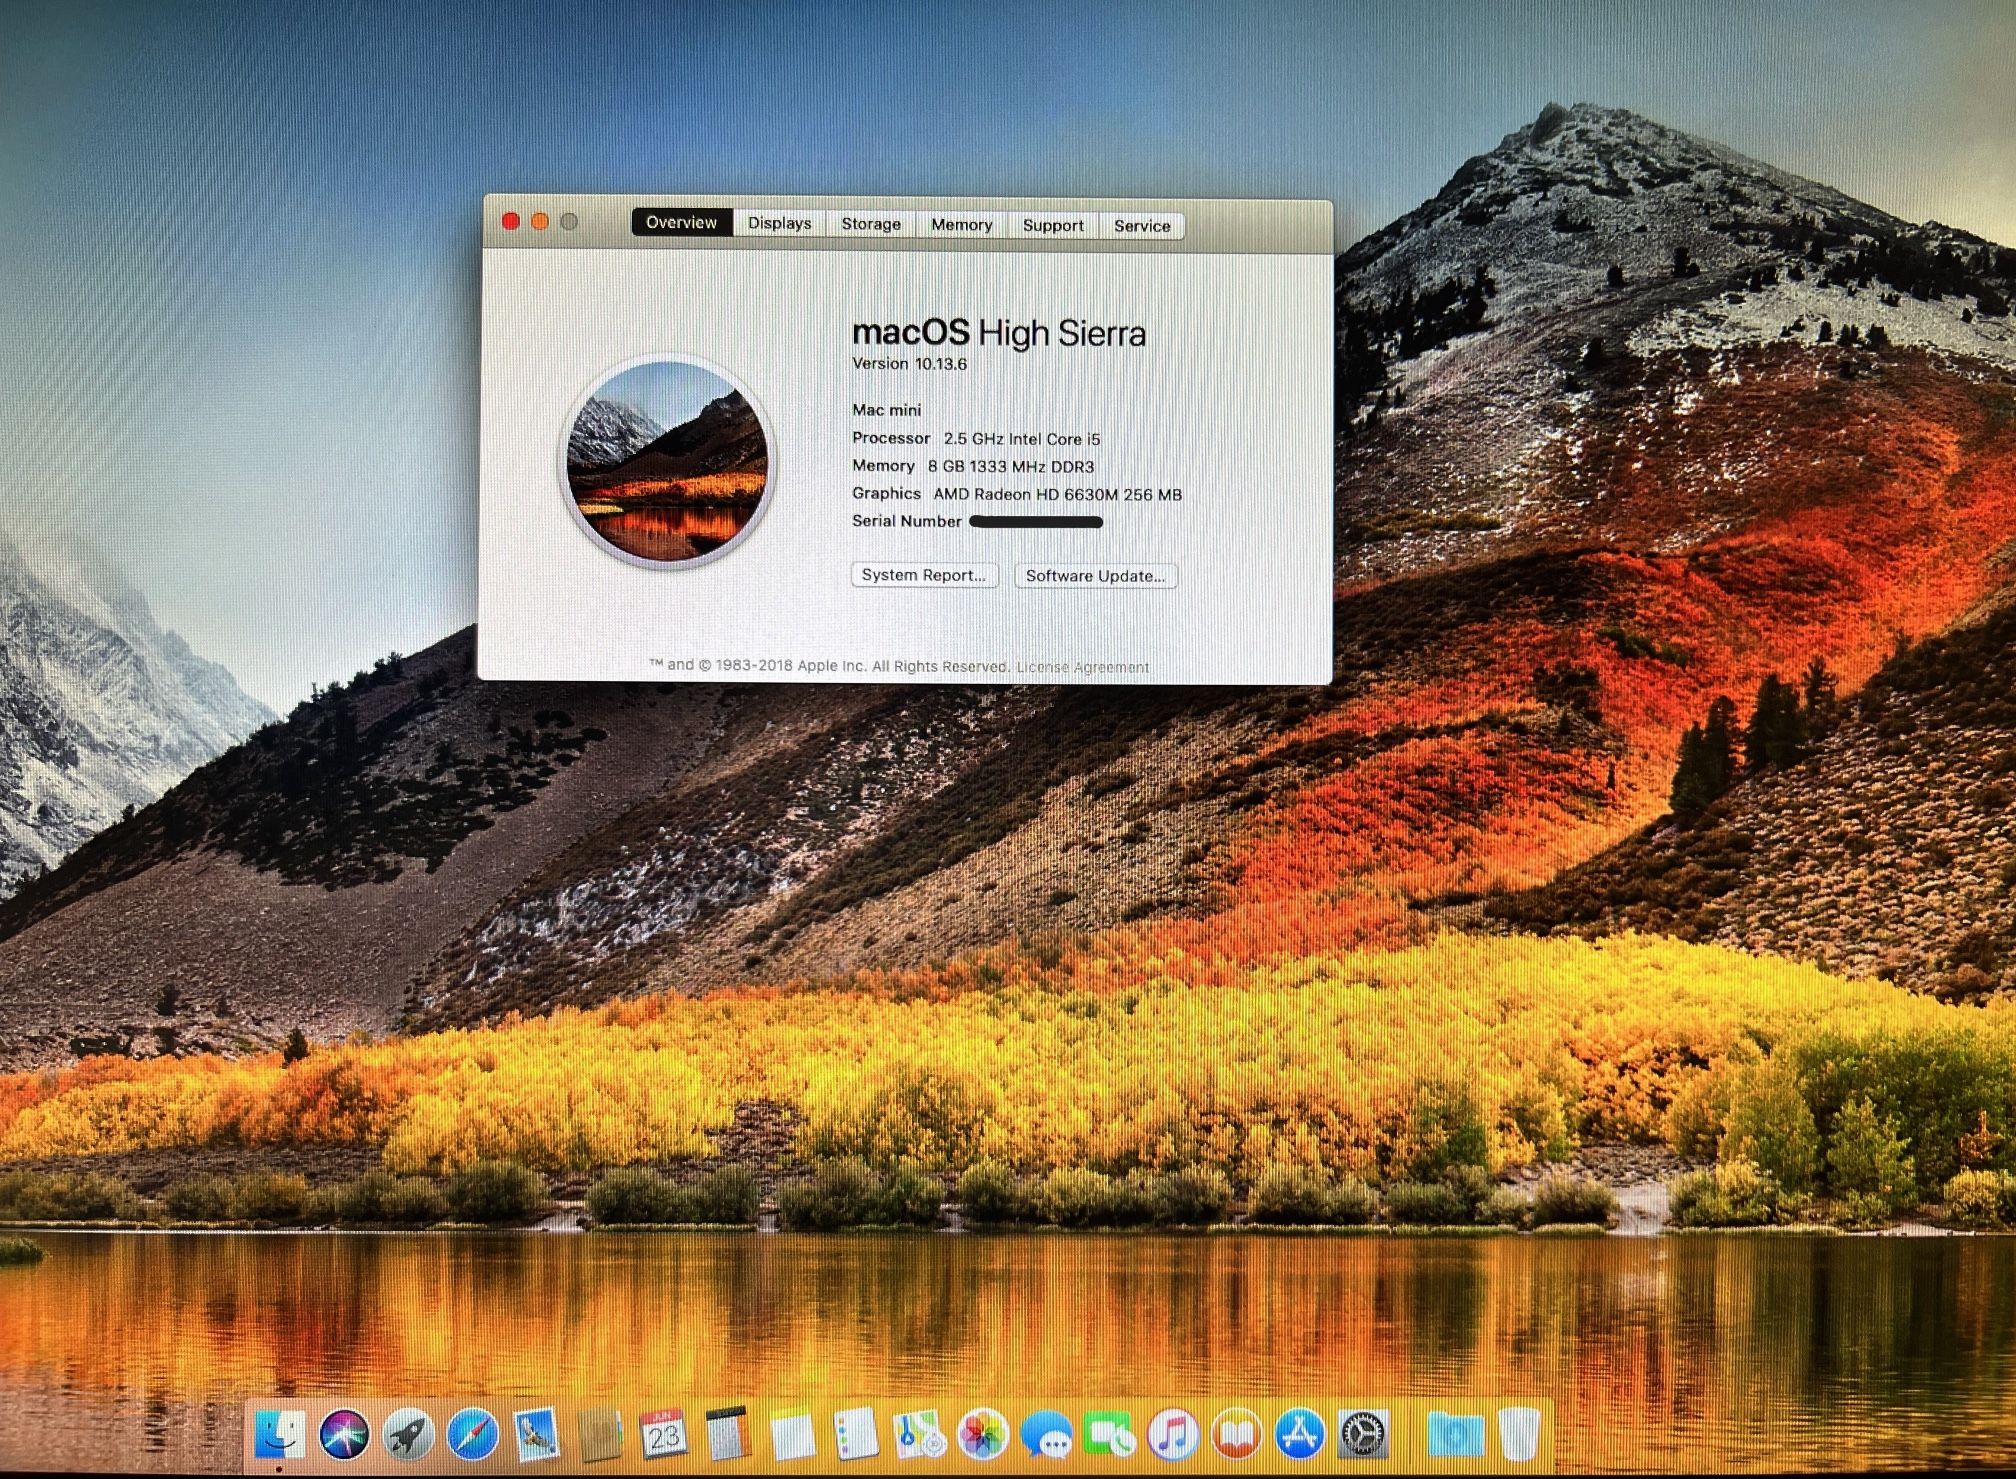Switch to the Displays tab
The image size is (2016, 1479).
tap(780, 224)
